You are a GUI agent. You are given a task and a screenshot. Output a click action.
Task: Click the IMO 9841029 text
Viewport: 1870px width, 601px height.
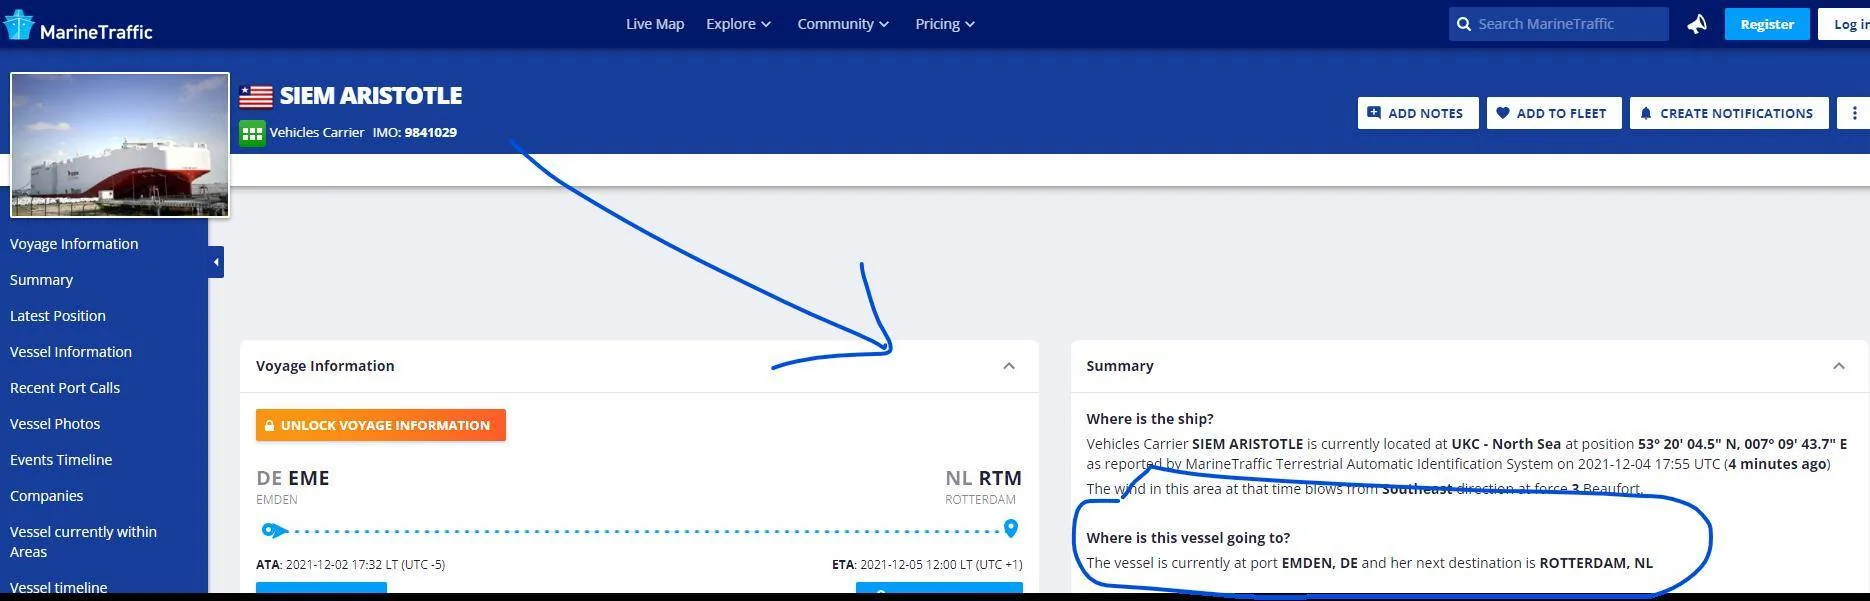click(415, 132)
